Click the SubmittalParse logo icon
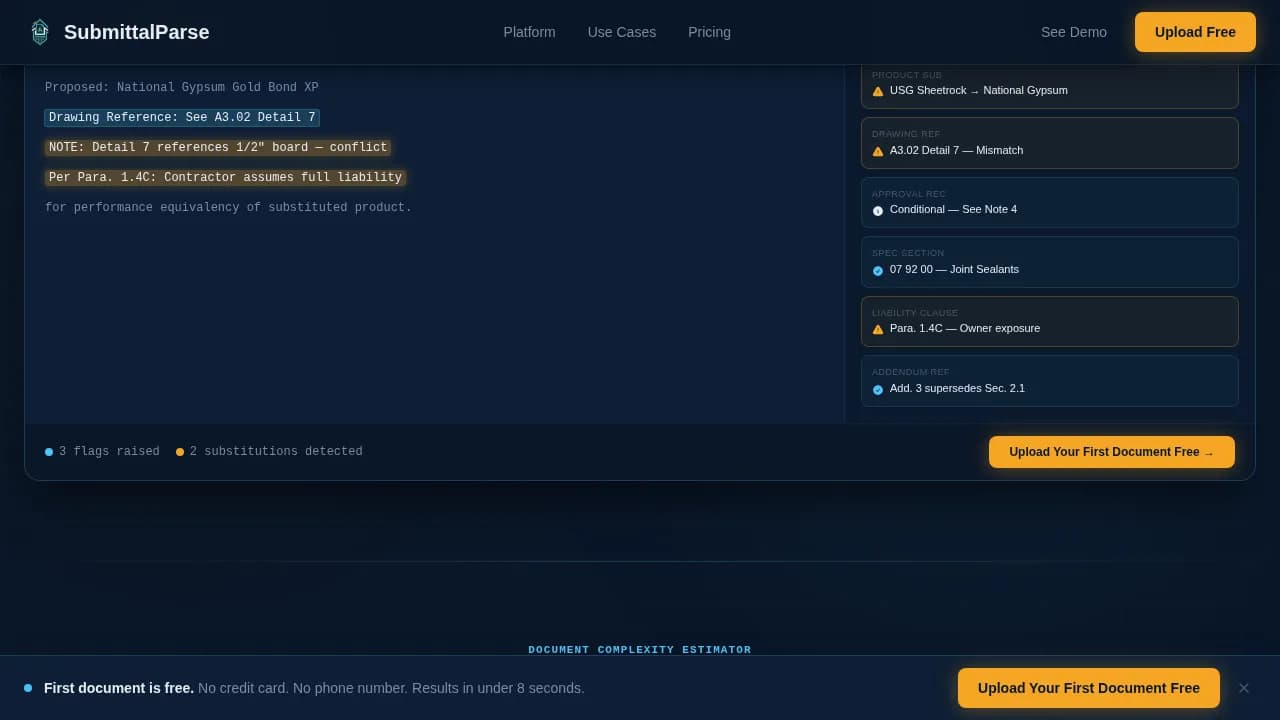Viewport: 1280px width, 720px height. coord(40,32)
